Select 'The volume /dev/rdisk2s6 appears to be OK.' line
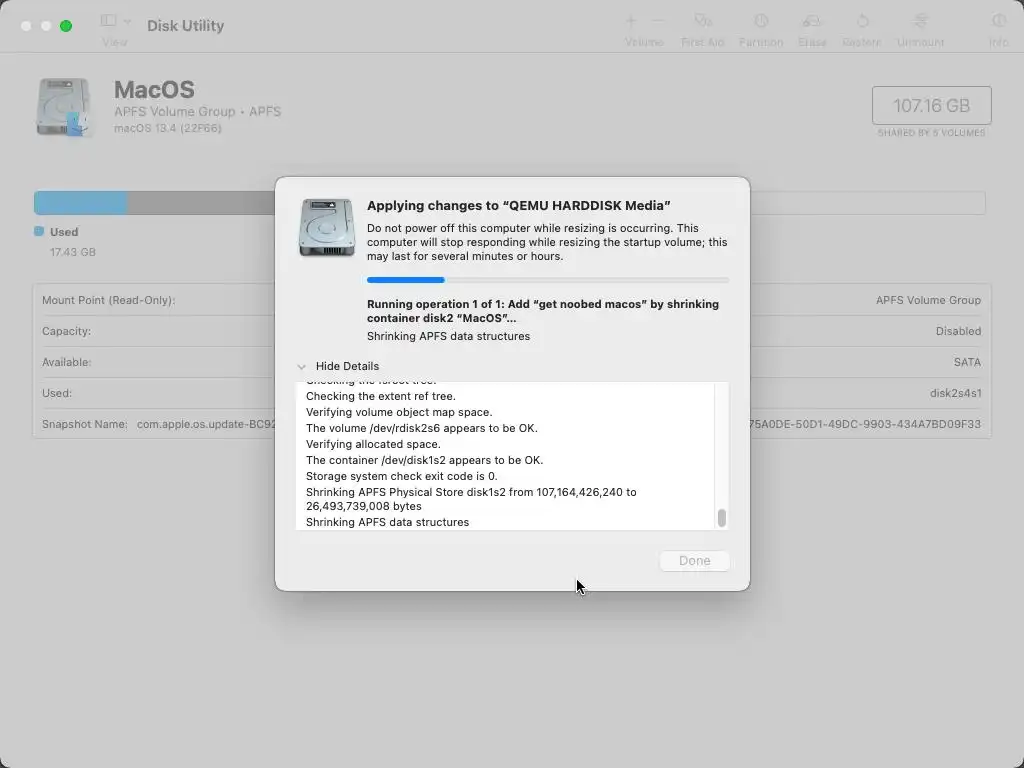Screen dimensions: 1024x768 [422, 428]
